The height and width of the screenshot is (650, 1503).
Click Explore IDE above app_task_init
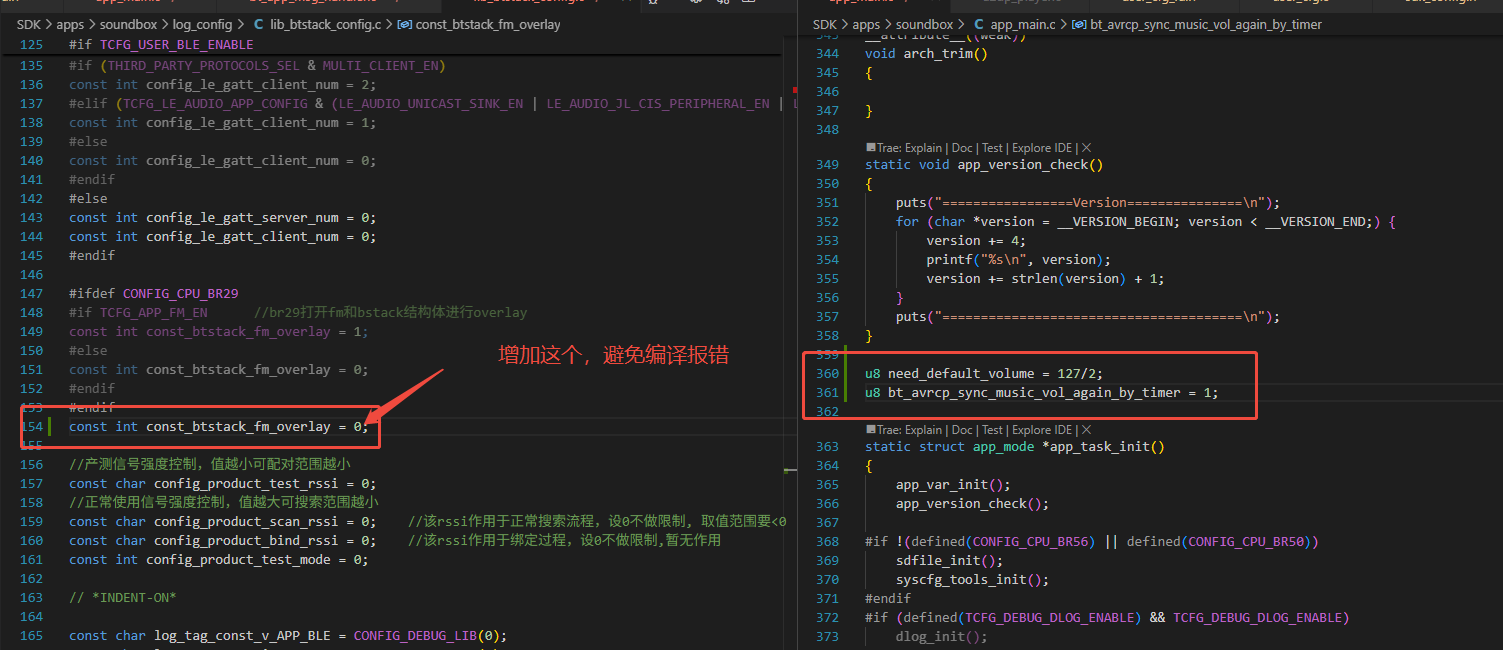1042,430
